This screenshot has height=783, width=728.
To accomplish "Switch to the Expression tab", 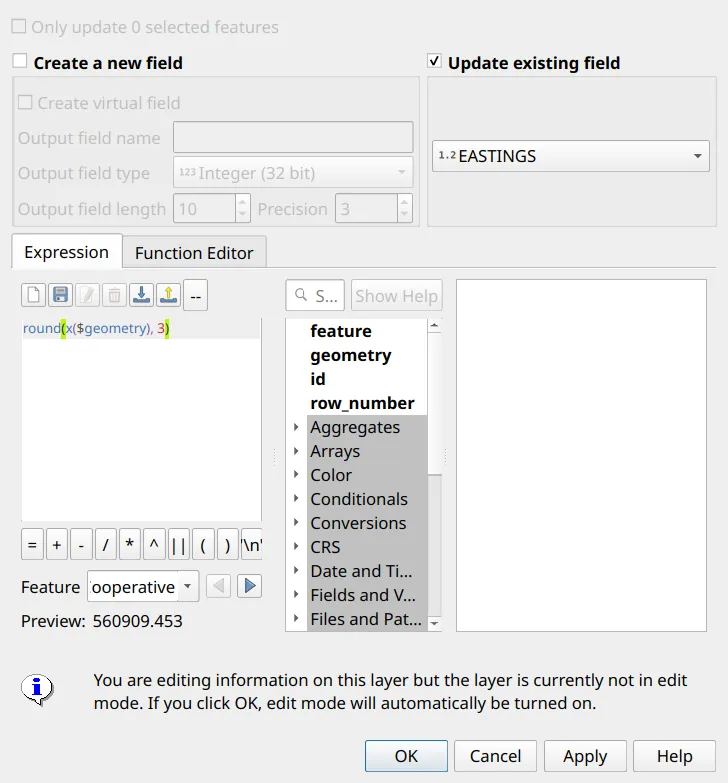I will [x=66, y=252].
